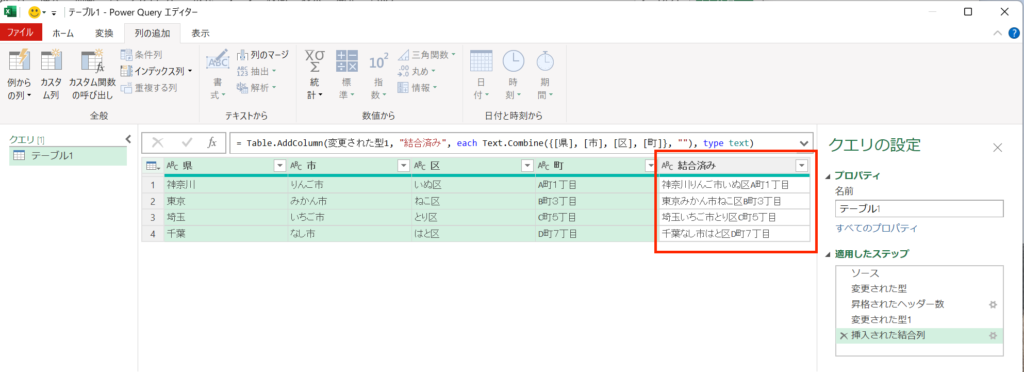This screenshot has width=1024, height=372.
Task: Click the 町 column data type icon
Action: pos(544,166)
